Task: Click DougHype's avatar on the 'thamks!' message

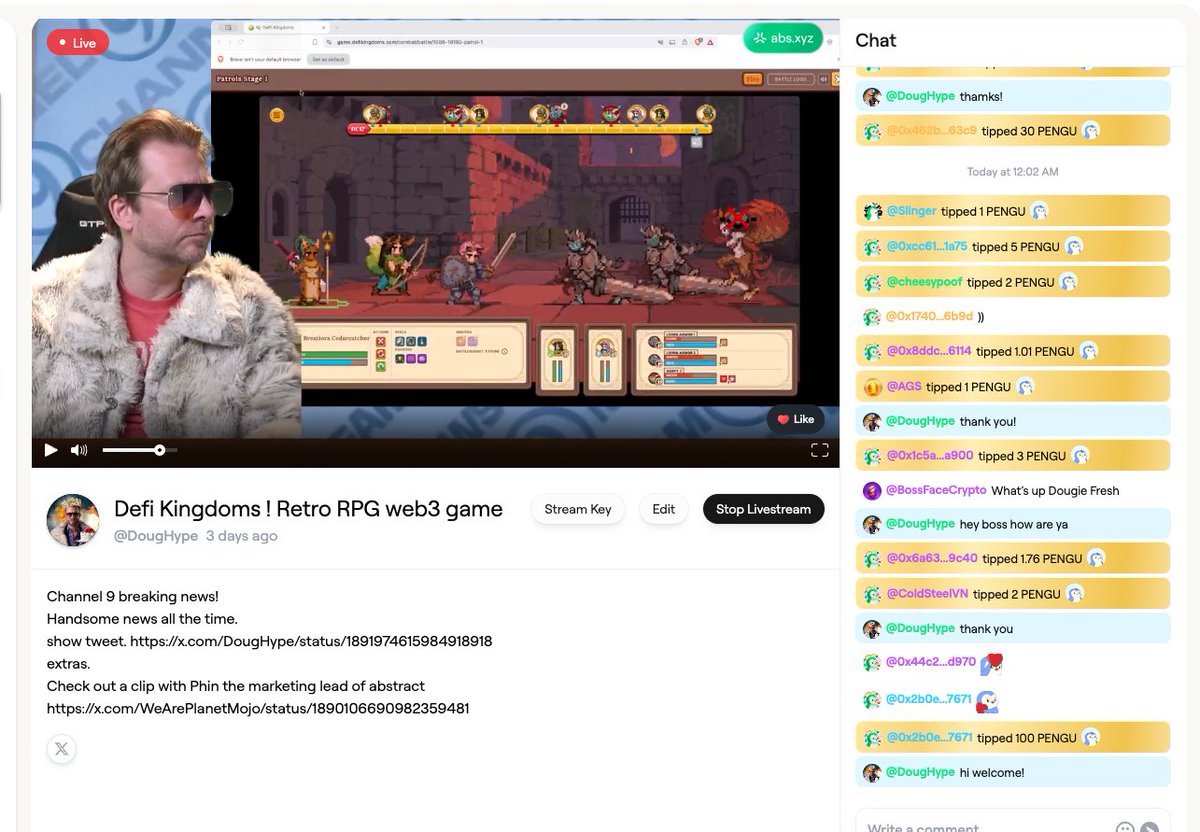Action: coord(872,97)
